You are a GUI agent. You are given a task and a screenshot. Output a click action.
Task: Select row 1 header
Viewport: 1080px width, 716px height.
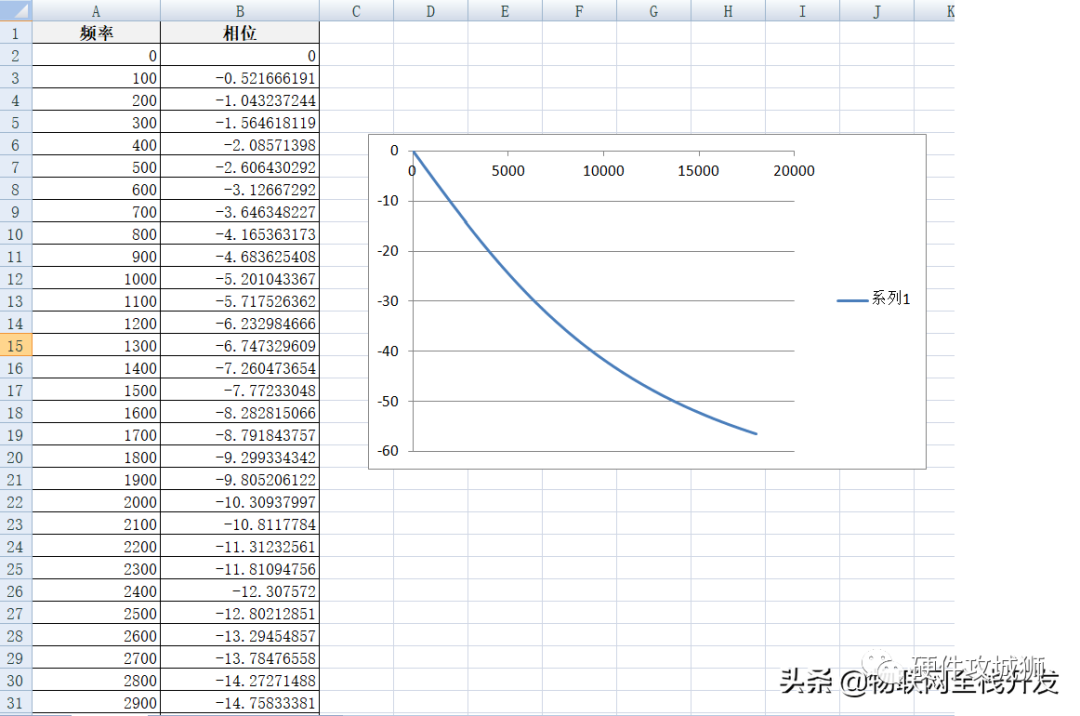pyautogui.click(x=16, y=33)
